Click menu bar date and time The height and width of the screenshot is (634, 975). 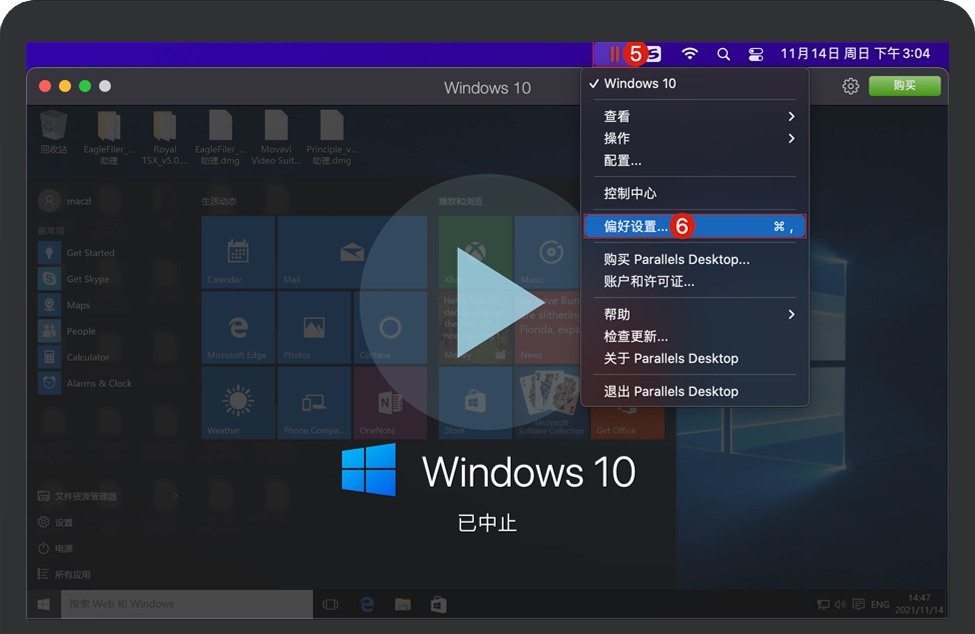pyautogui.click(x=855, y=53)
